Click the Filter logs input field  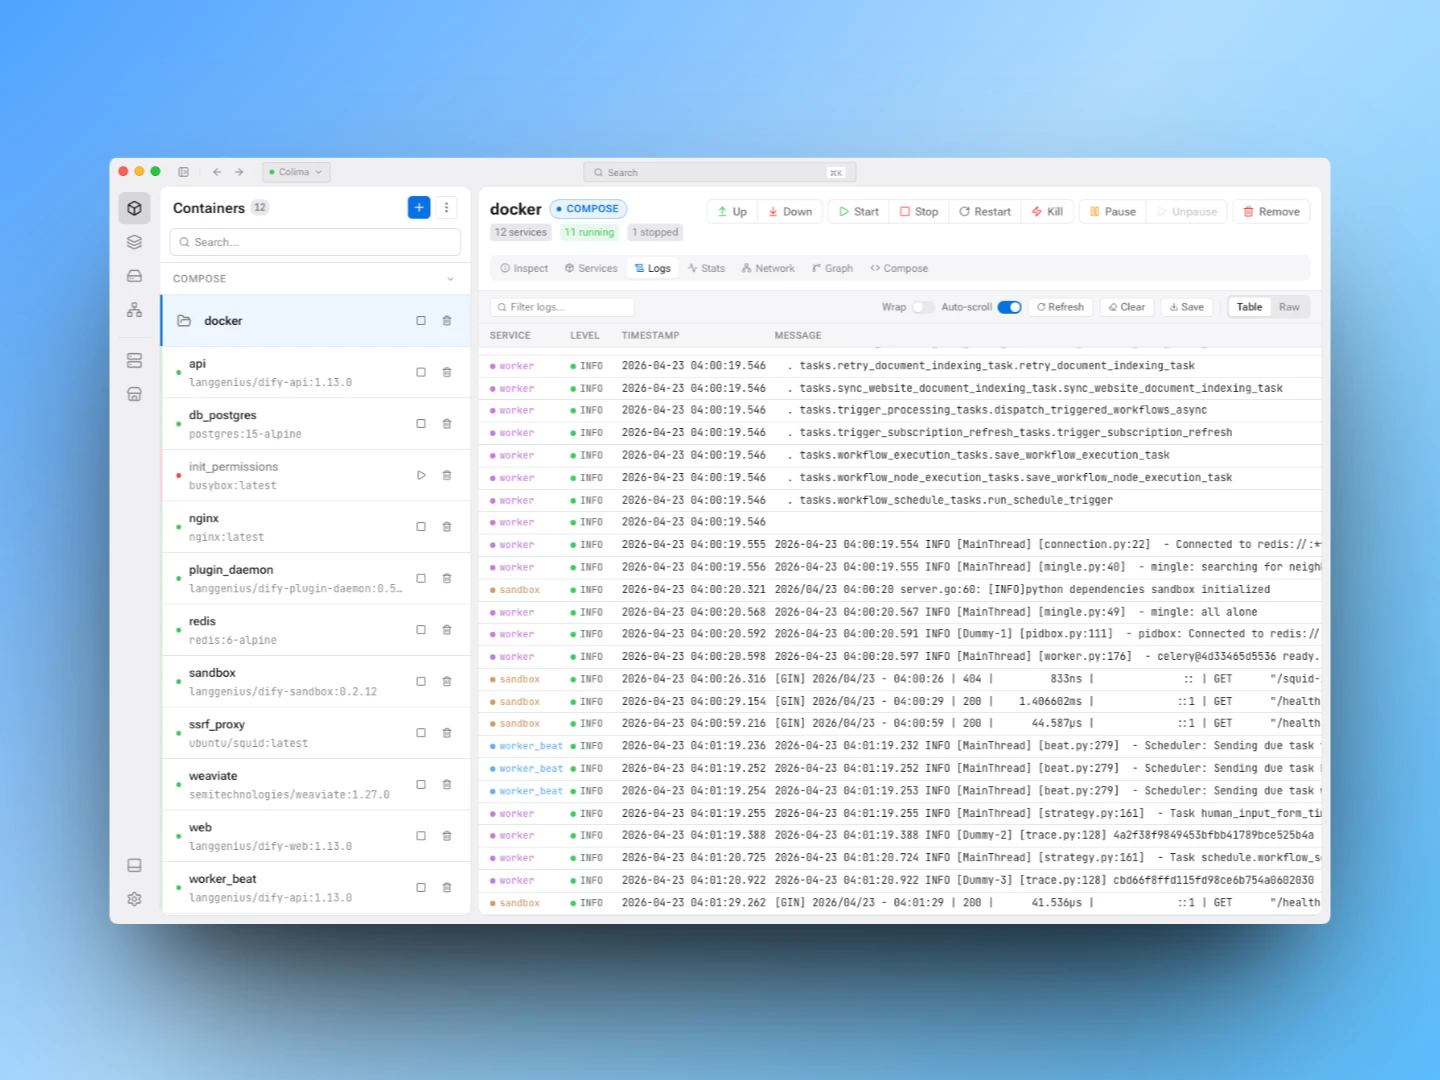tap(562, 307)
